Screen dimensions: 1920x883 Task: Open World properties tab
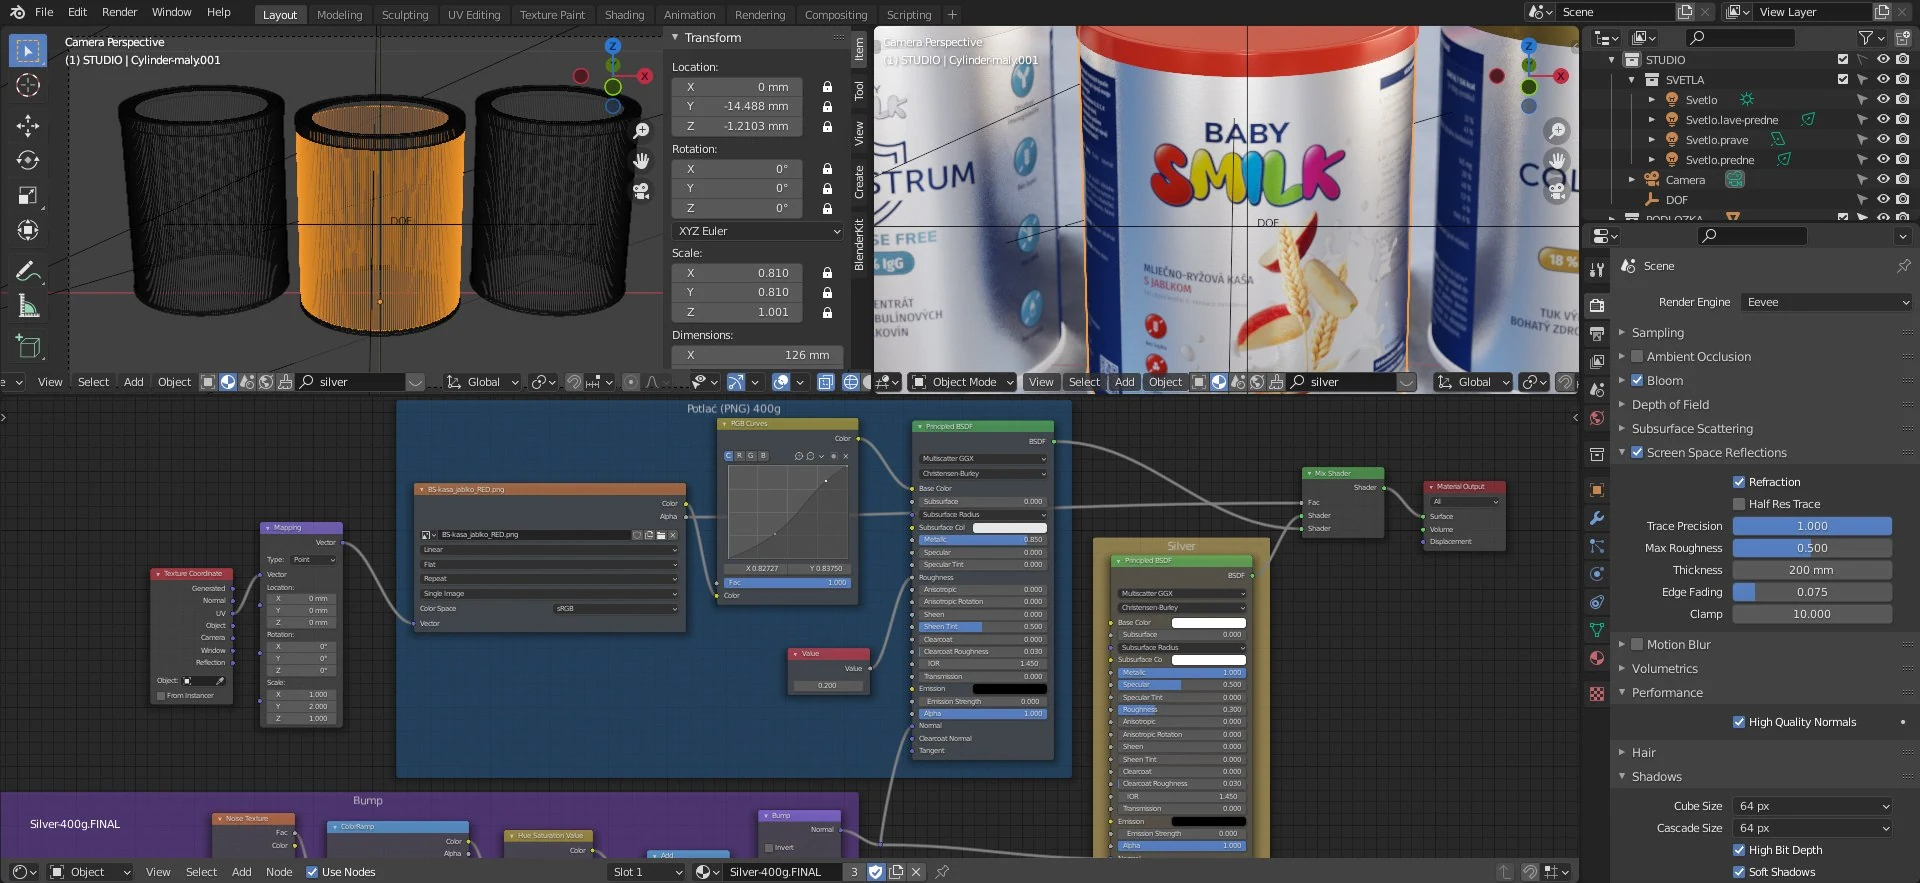(x=1597, y=418)
